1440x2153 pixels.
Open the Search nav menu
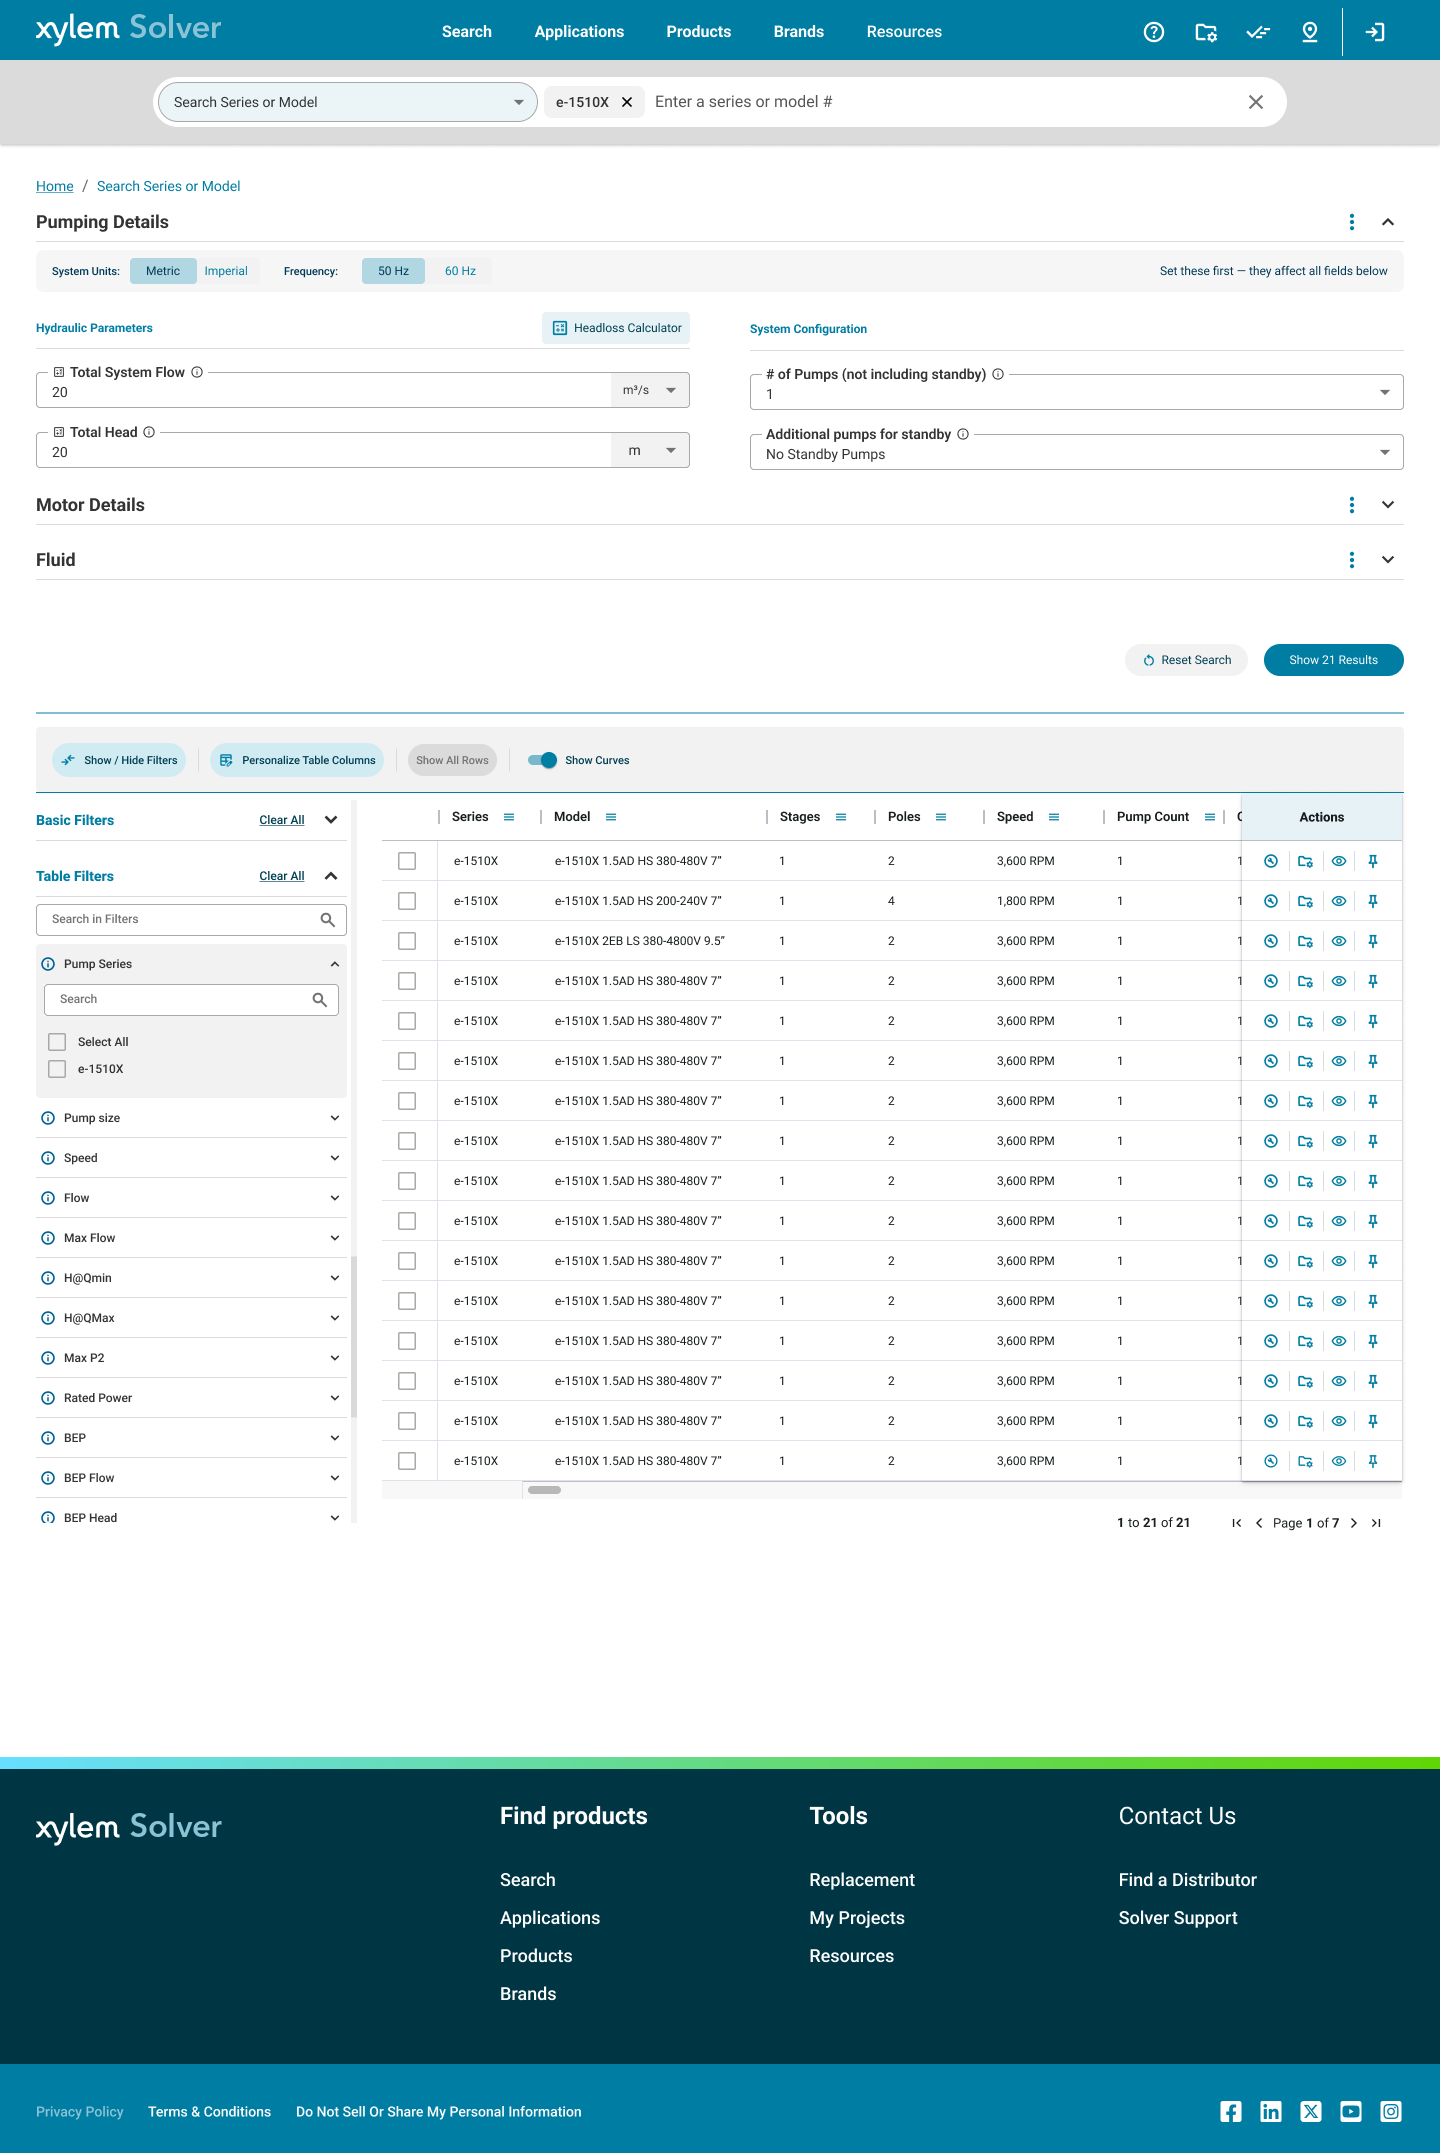[467, 32]
